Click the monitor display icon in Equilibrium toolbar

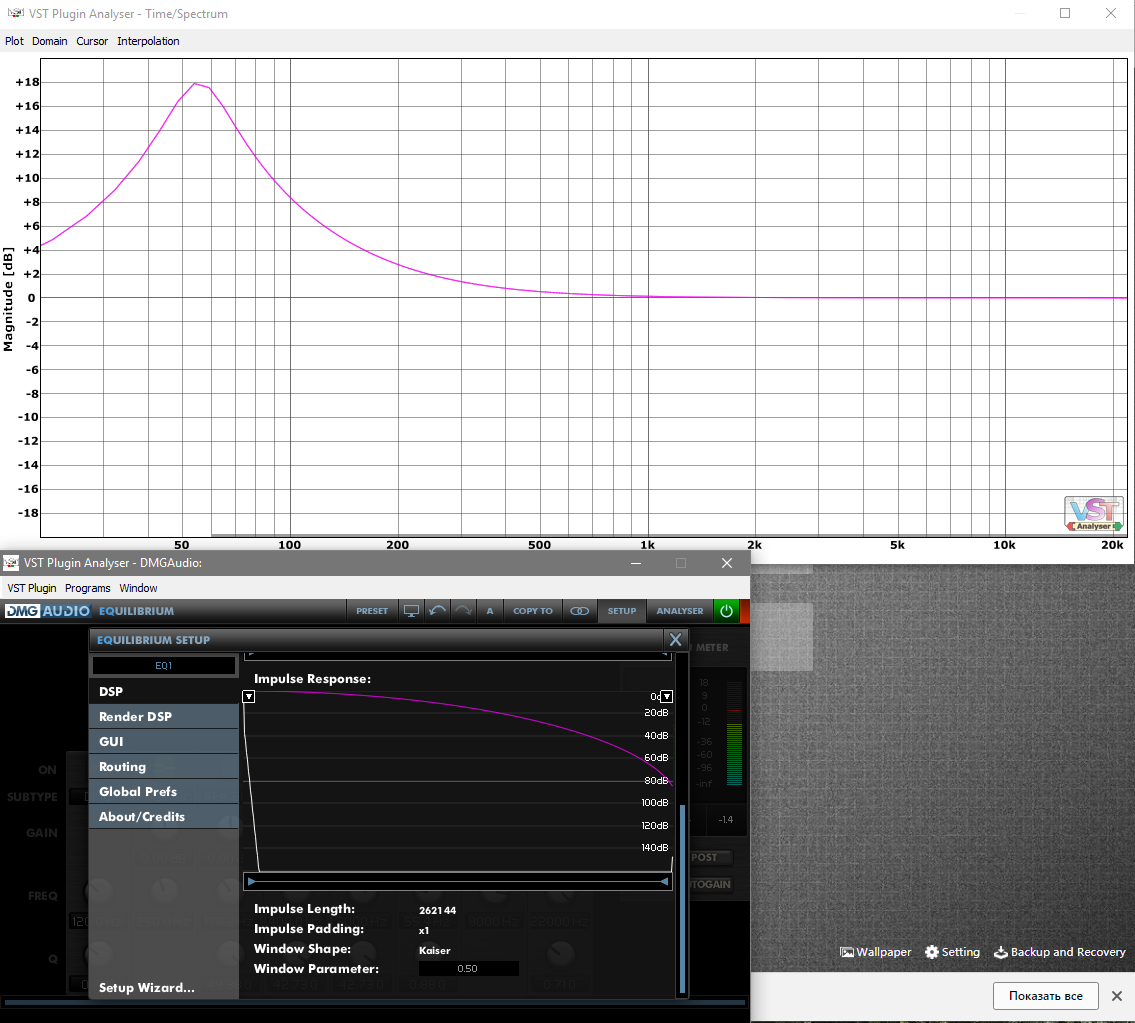point(411,611)
